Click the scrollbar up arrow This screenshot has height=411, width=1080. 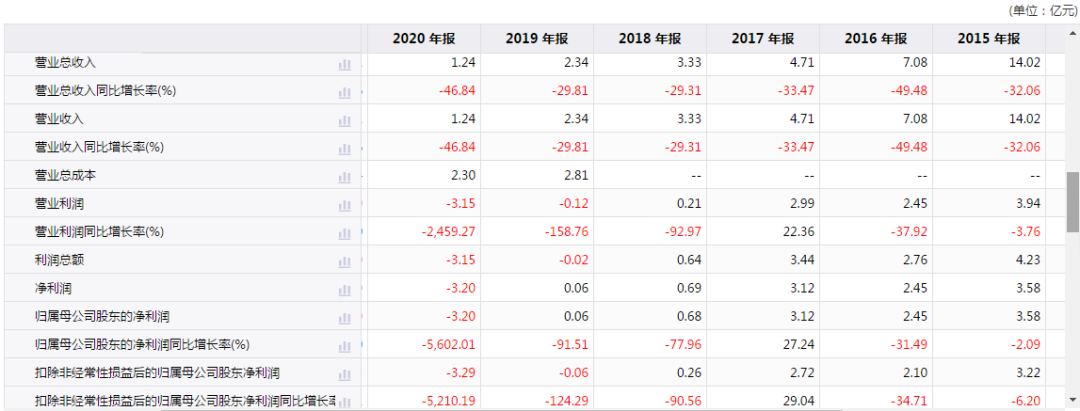(x=1072, y=32)
